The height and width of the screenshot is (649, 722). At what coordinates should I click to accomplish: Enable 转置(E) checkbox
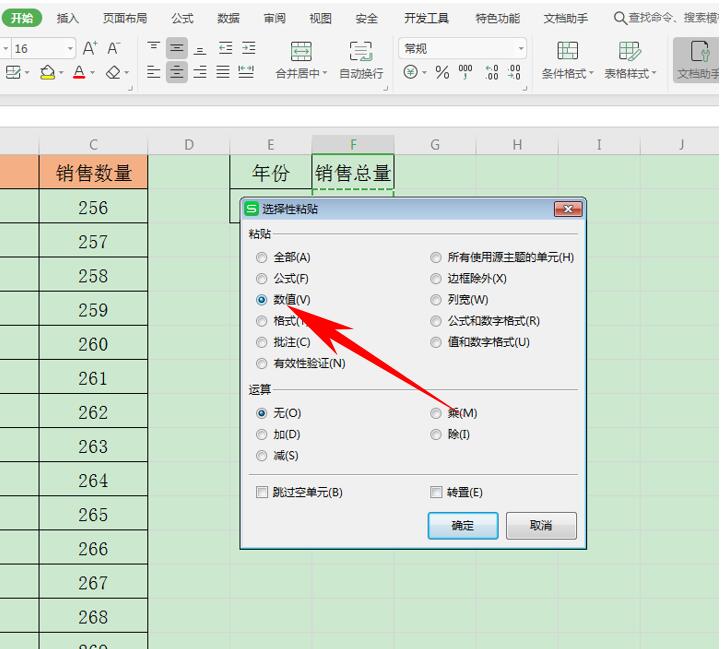pos(436,492)
